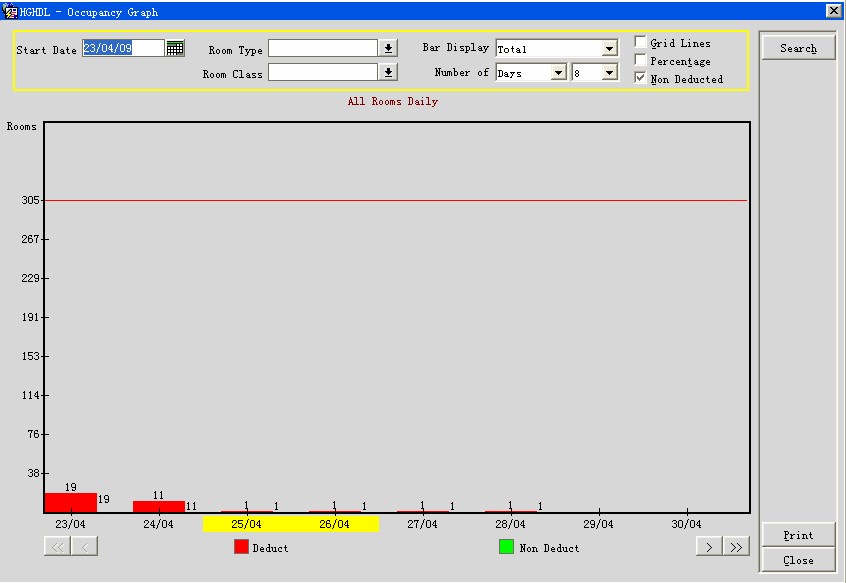Click the app icon in title bar
Image resolution: width=846 pixels, height=583 pixels.
pyautogui.click(x=11, y=11)
